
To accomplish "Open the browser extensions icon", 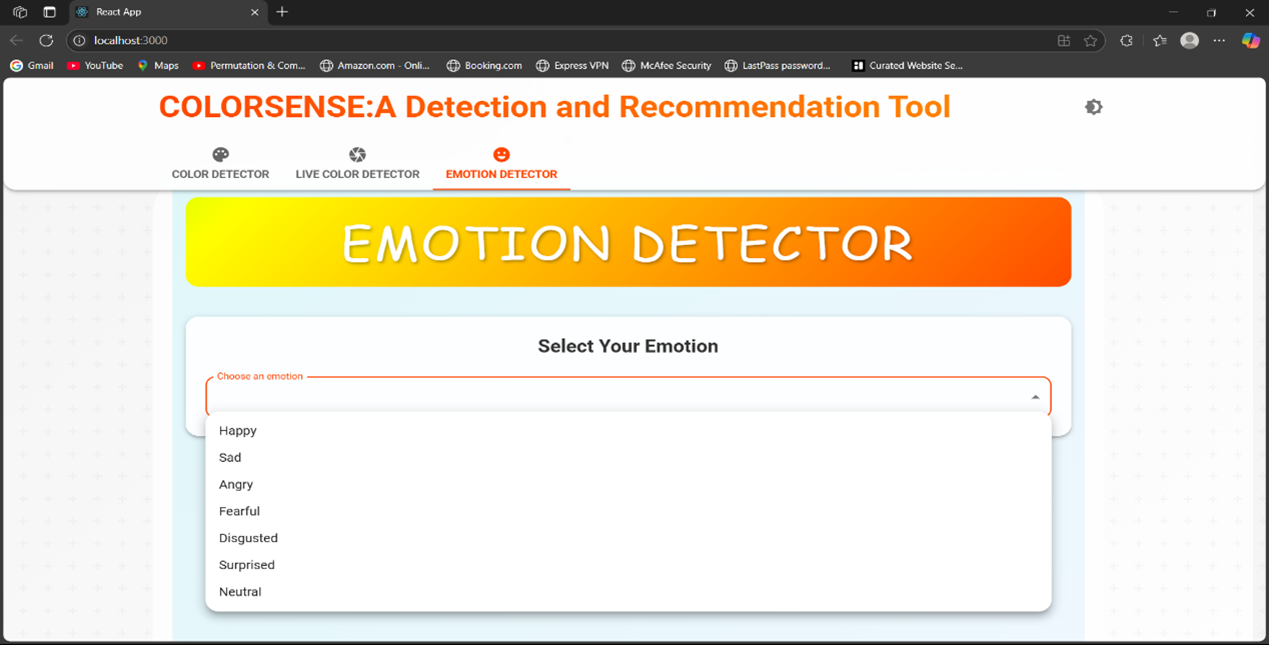I will (1126, 41).
